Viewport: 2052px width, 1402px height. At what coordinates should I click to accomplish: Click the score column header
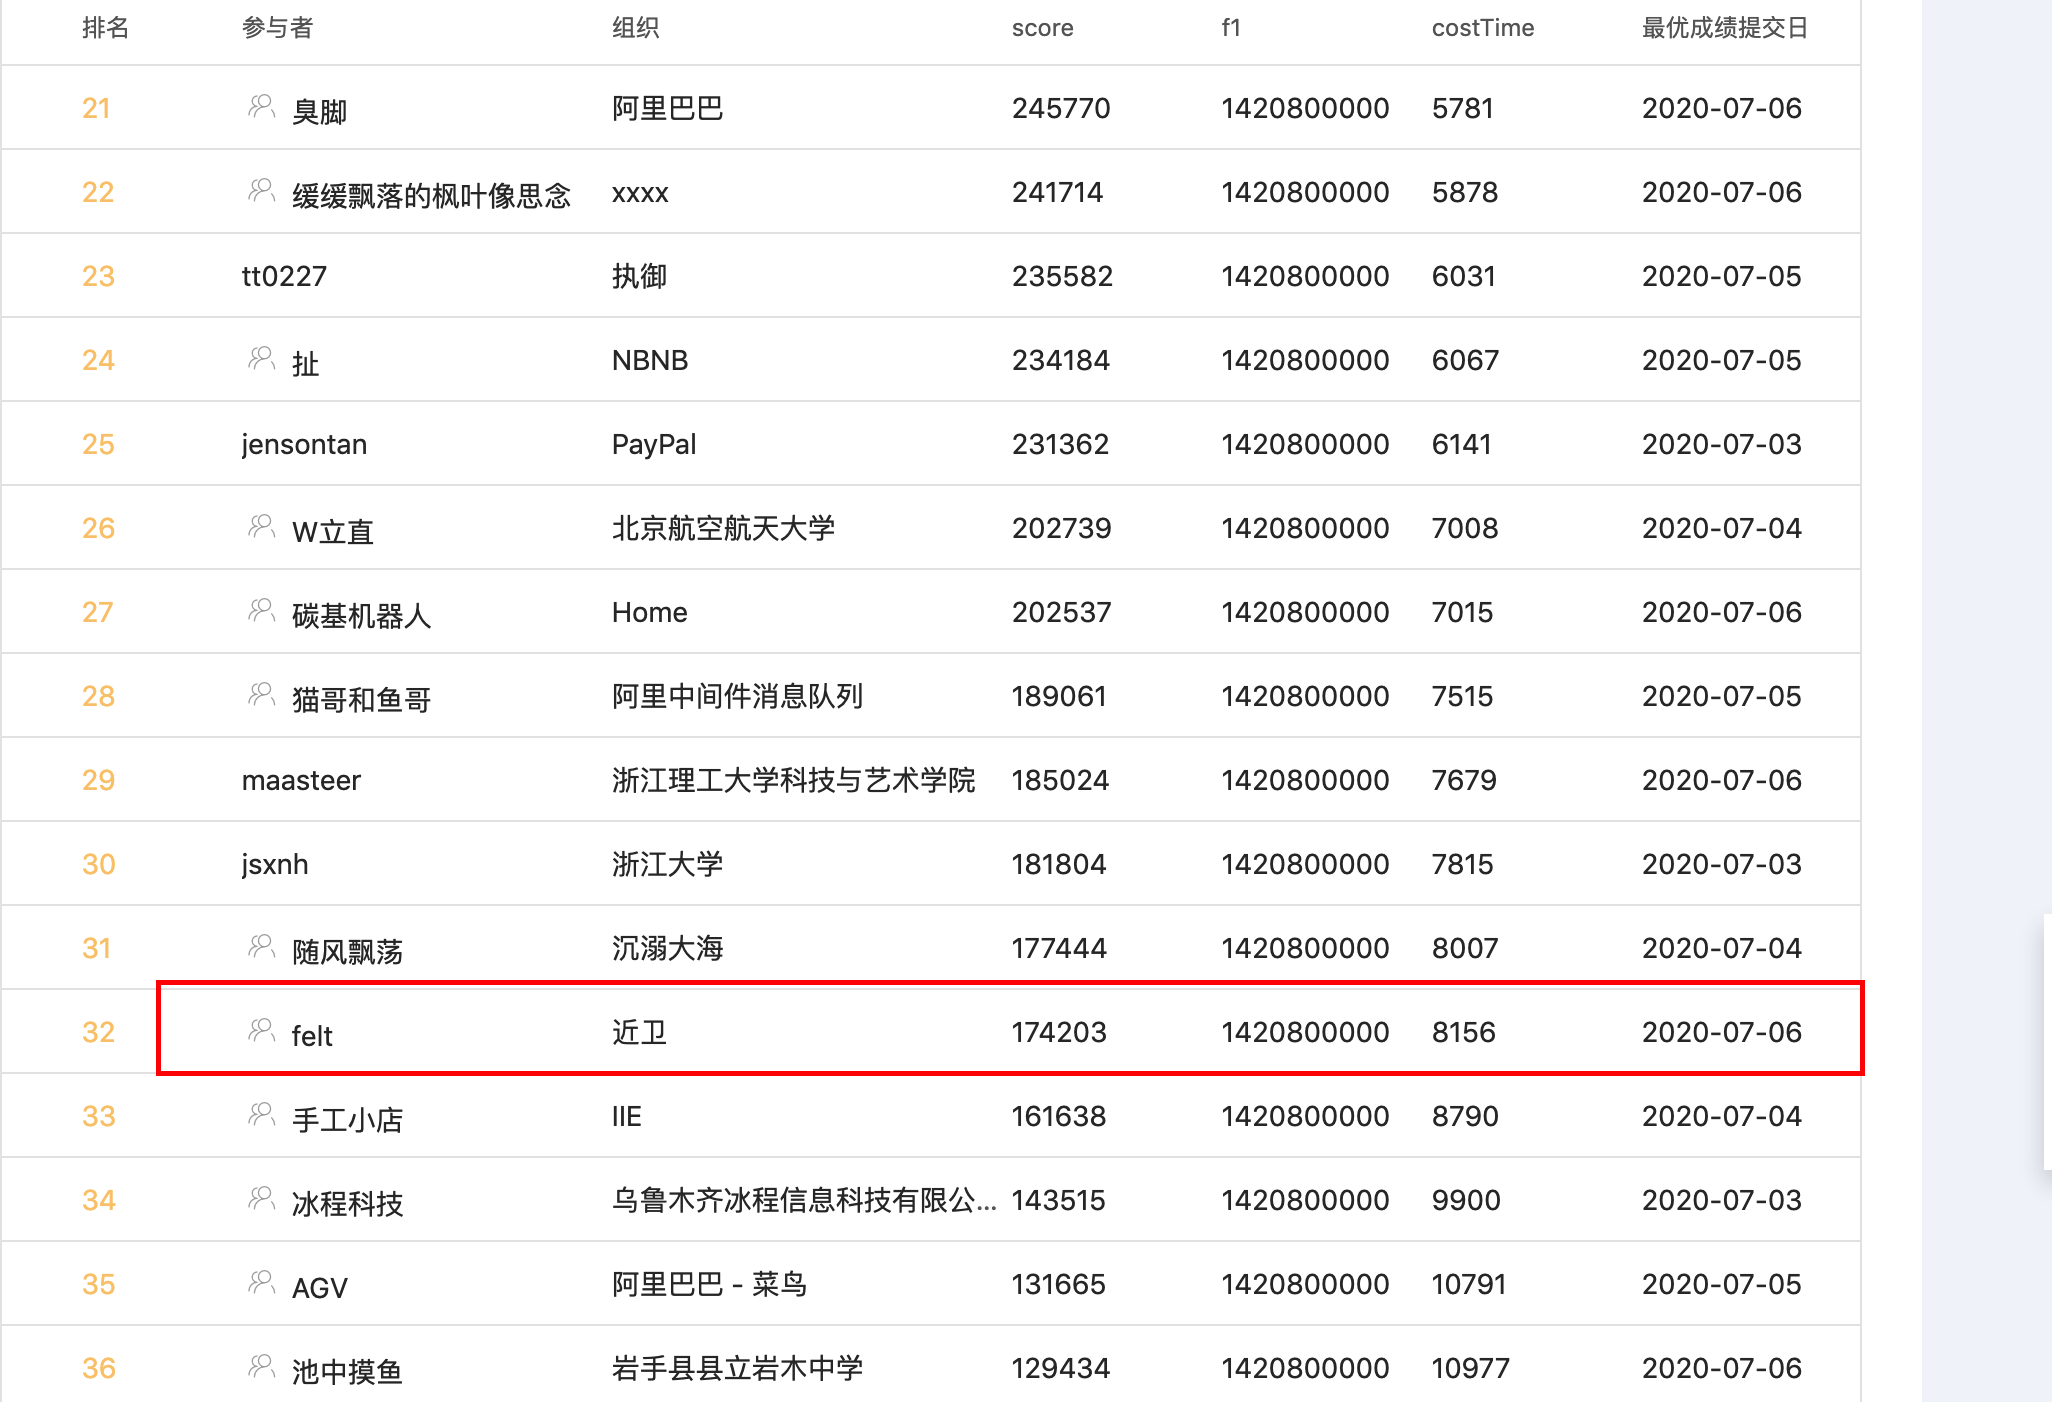1043,28
